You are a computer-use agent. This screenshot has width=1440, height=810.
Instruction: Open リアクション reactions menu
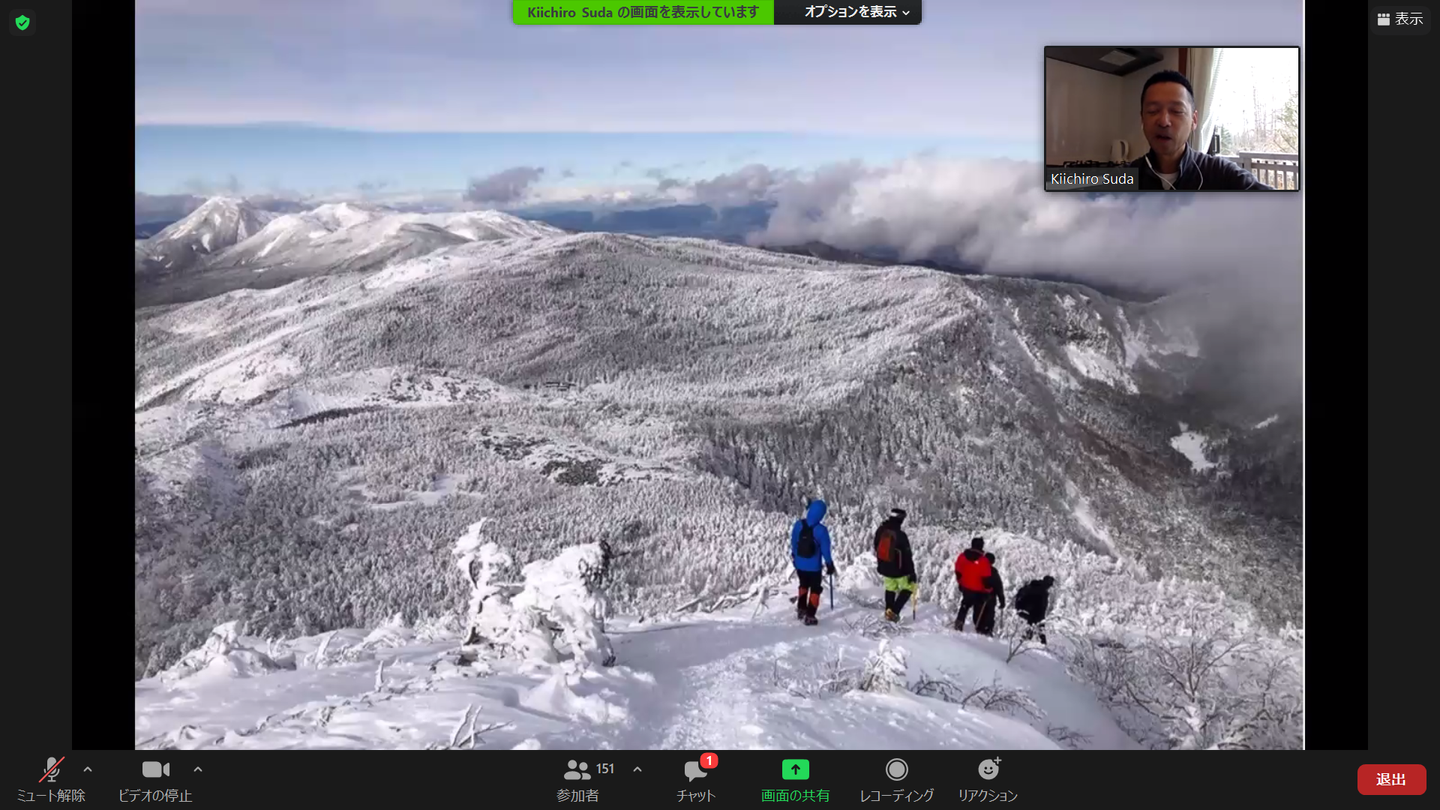pyautogui.click(x=988, y=780)
